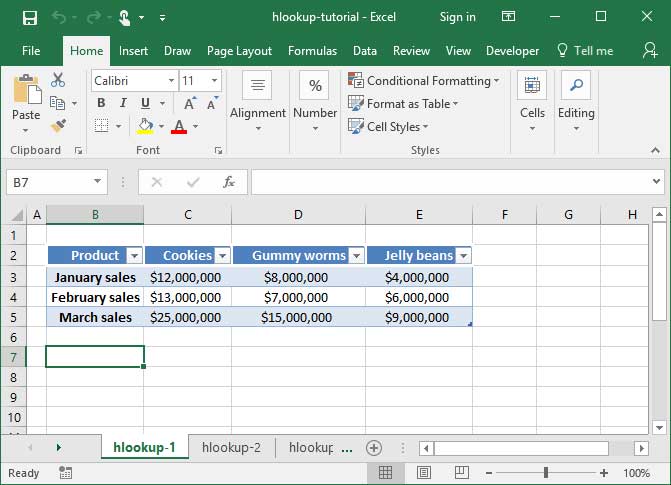Switch to the hlookup-2 sheet tab
The width and height of the screenshot is (671, 485).
pyautogui.click(x=231, y=447)
